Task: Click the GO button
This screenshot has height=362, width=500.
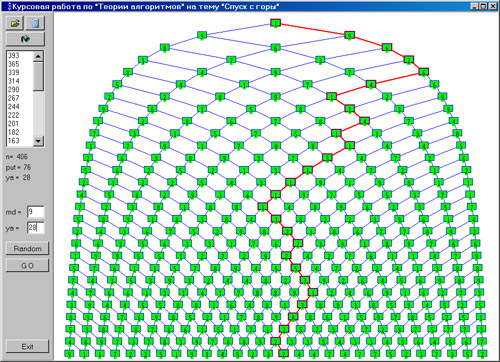Action: [27, 266]
